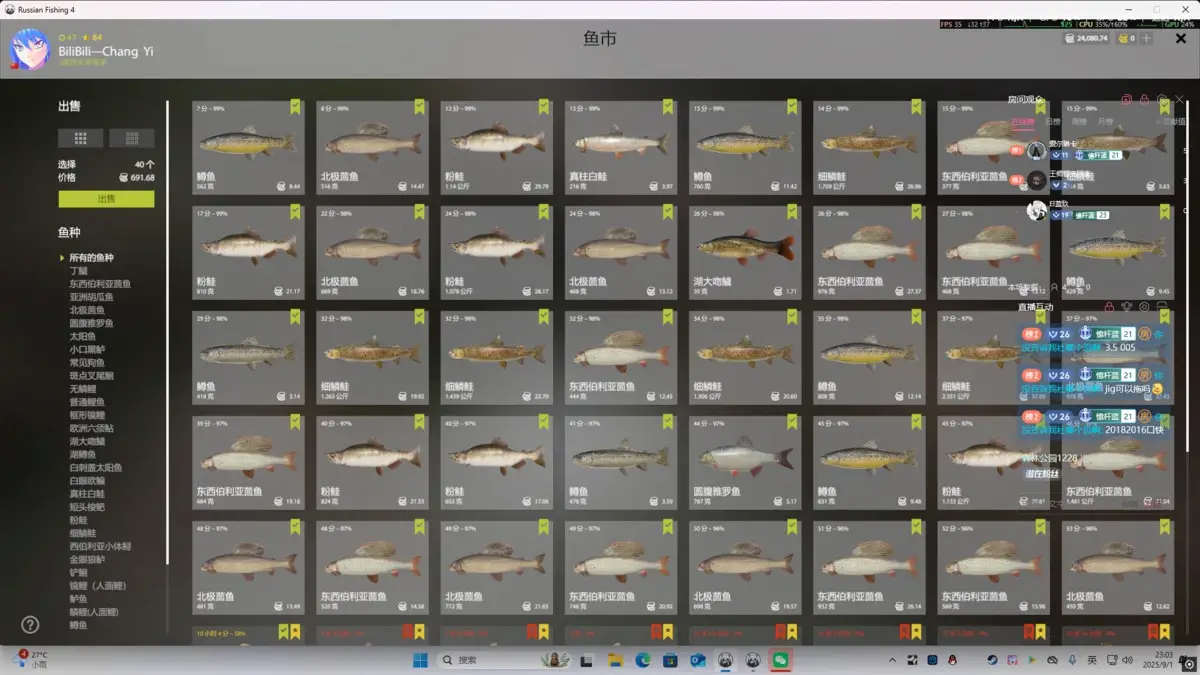
Task: Select 无鳞鲤 in the species list
Action: pos(84,389)
